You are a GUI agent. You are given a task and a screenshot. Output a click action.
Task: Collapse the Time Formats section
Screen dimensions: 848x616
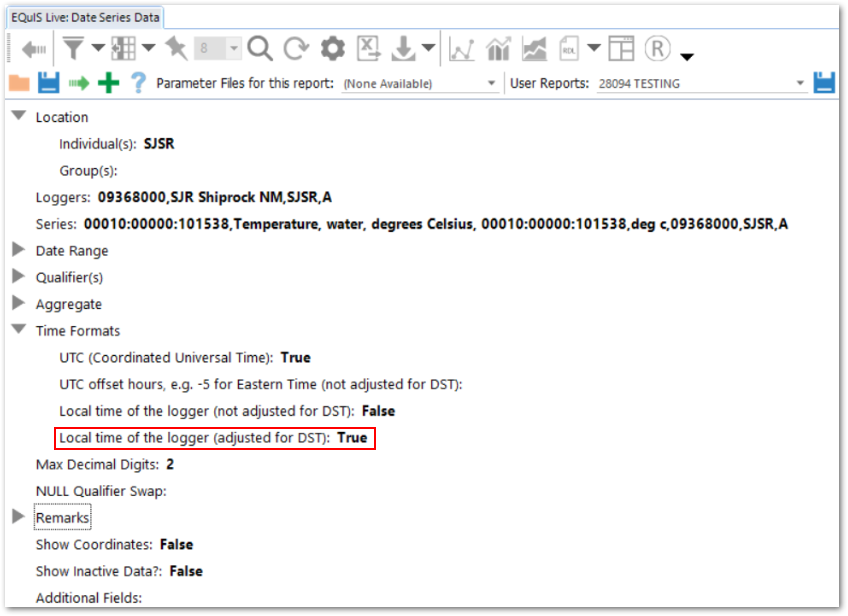click(18, 330)
